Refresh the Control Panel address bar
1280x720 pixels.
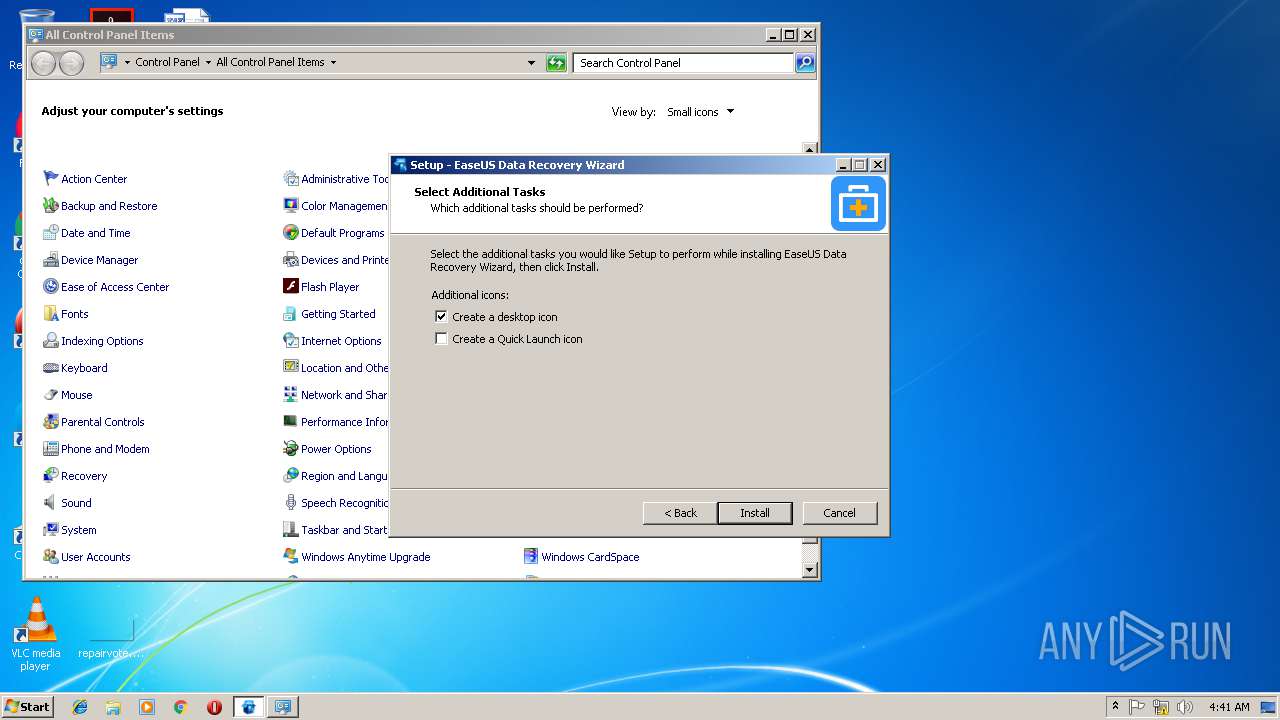coord(556,63)
